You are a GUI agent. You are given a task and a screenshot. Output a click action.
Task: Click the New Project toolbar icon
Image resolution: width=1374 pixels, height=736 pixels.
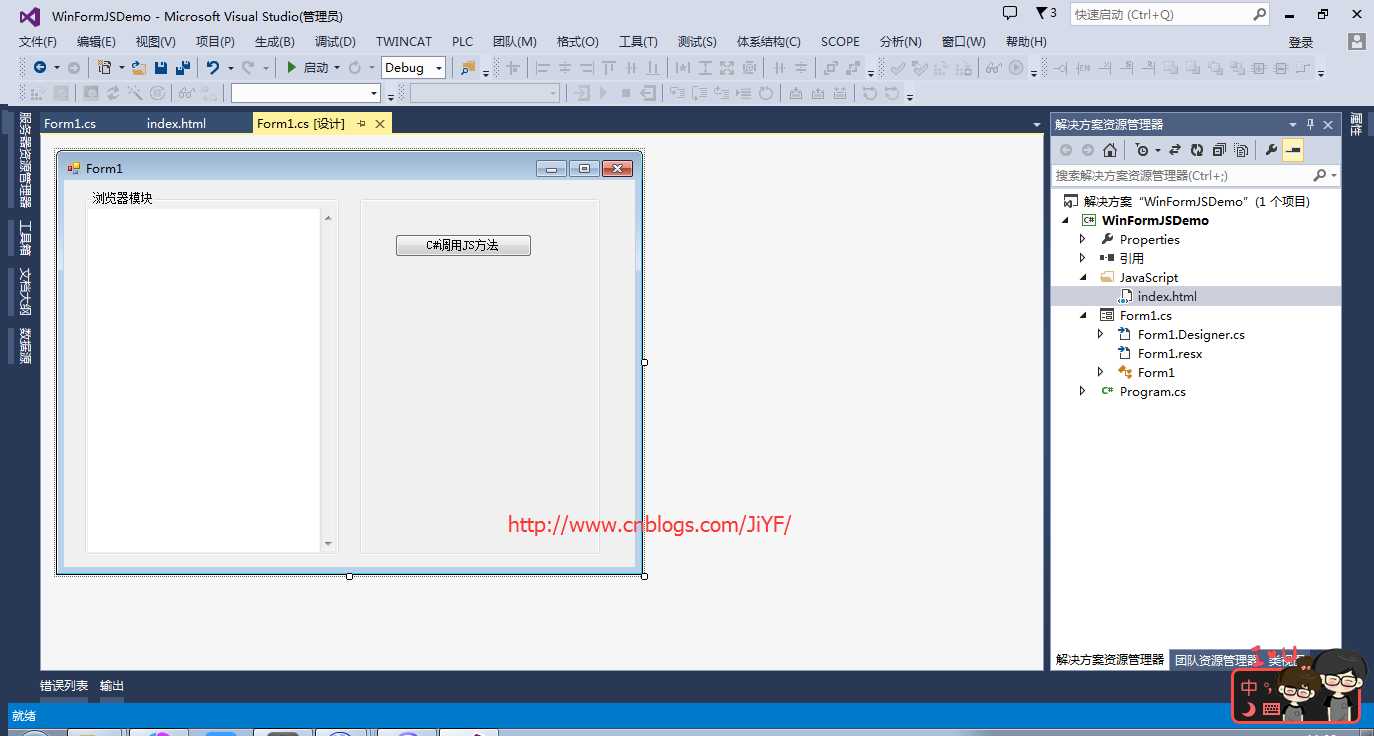tap(105, 68)
